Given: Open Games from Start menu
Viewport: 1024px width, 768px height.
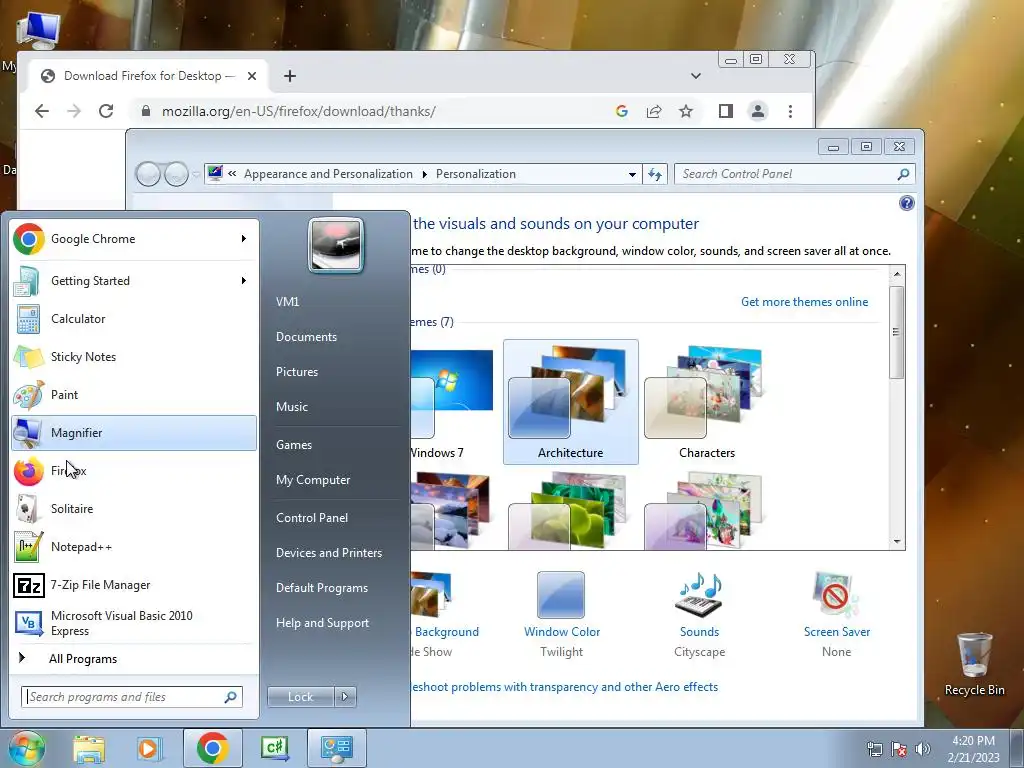Looking at the screenshot, I should click(294, 445).
